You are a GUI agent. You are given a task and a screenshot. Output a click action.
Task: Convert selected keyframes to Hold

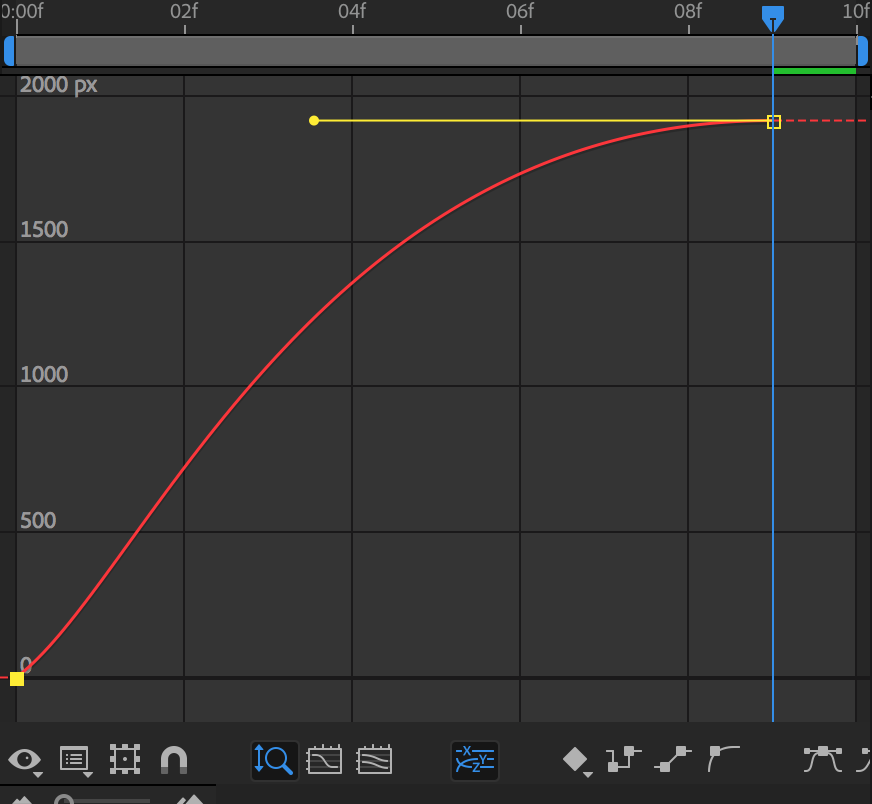(624, 760)
